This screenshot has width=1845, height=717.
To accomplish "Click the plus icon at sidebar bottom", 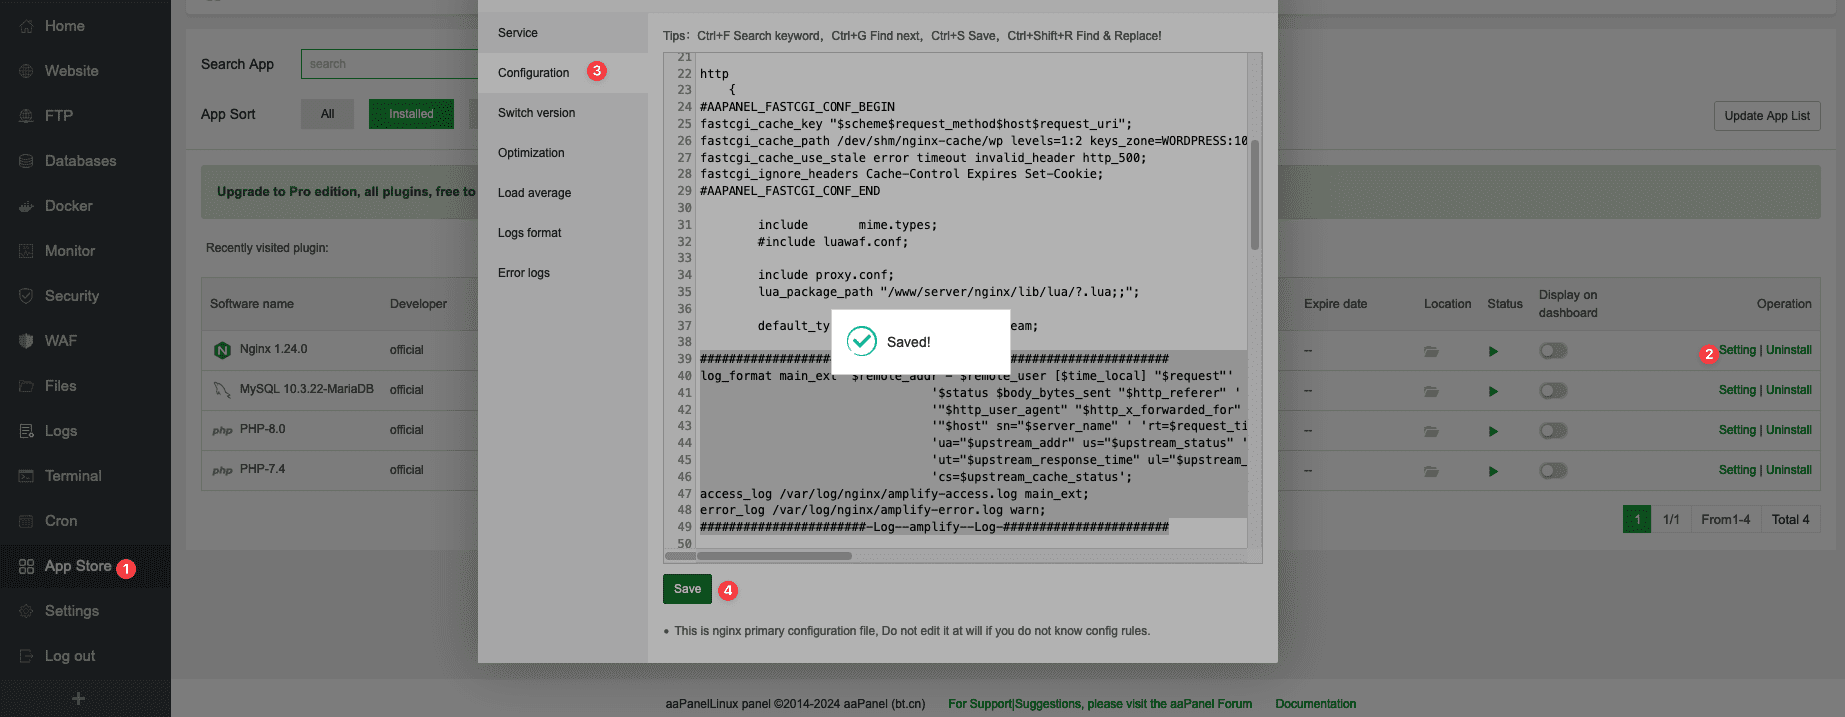I will coord(78,698).
